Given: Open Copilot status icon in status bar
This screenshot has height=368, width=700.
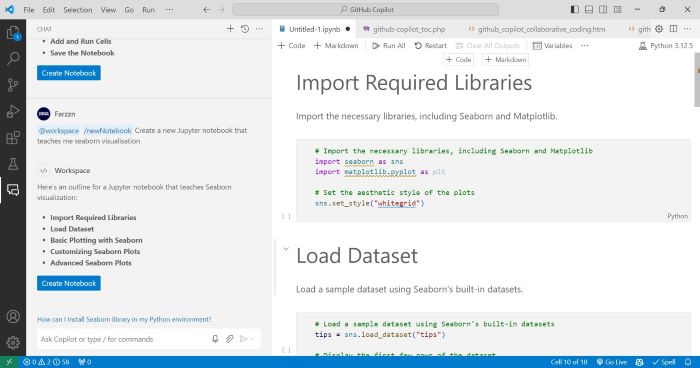Looking at the screenshot, I should point(640,362).
